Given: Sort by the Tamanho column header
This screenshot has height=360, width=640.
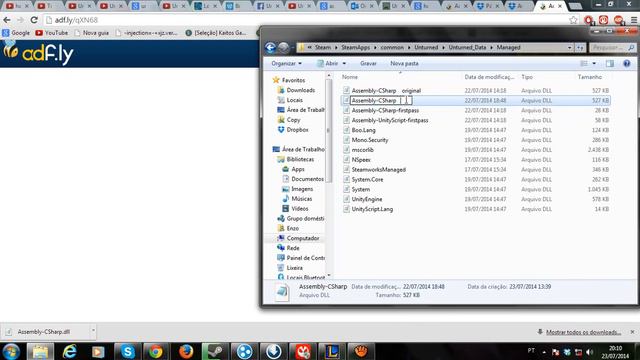Looking at the screenshot, I should [590, 77].
